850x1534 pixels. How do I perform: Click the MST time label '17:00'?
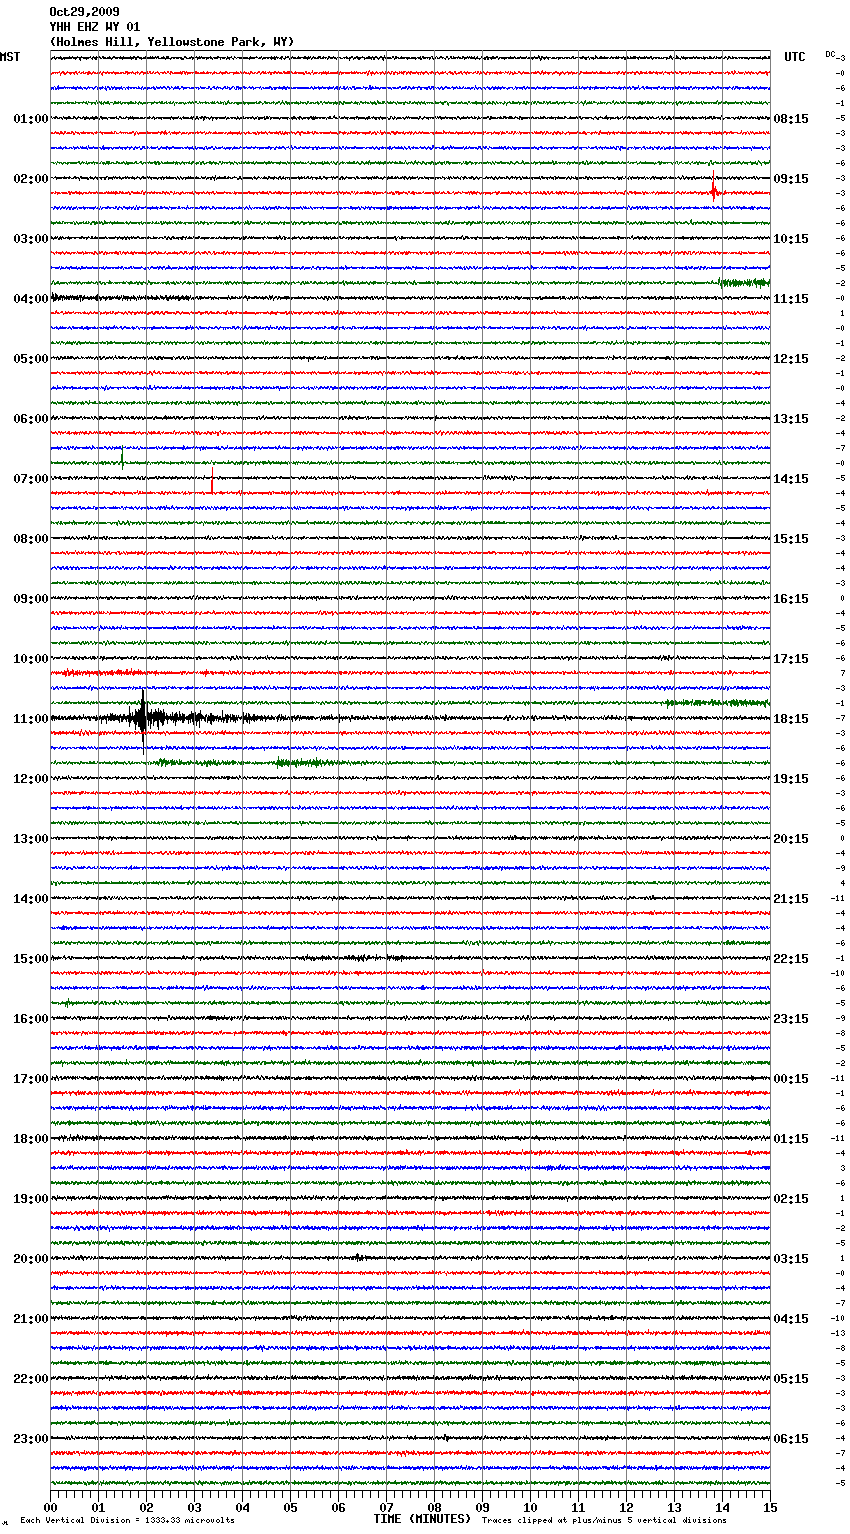(x=31, y=1079)
